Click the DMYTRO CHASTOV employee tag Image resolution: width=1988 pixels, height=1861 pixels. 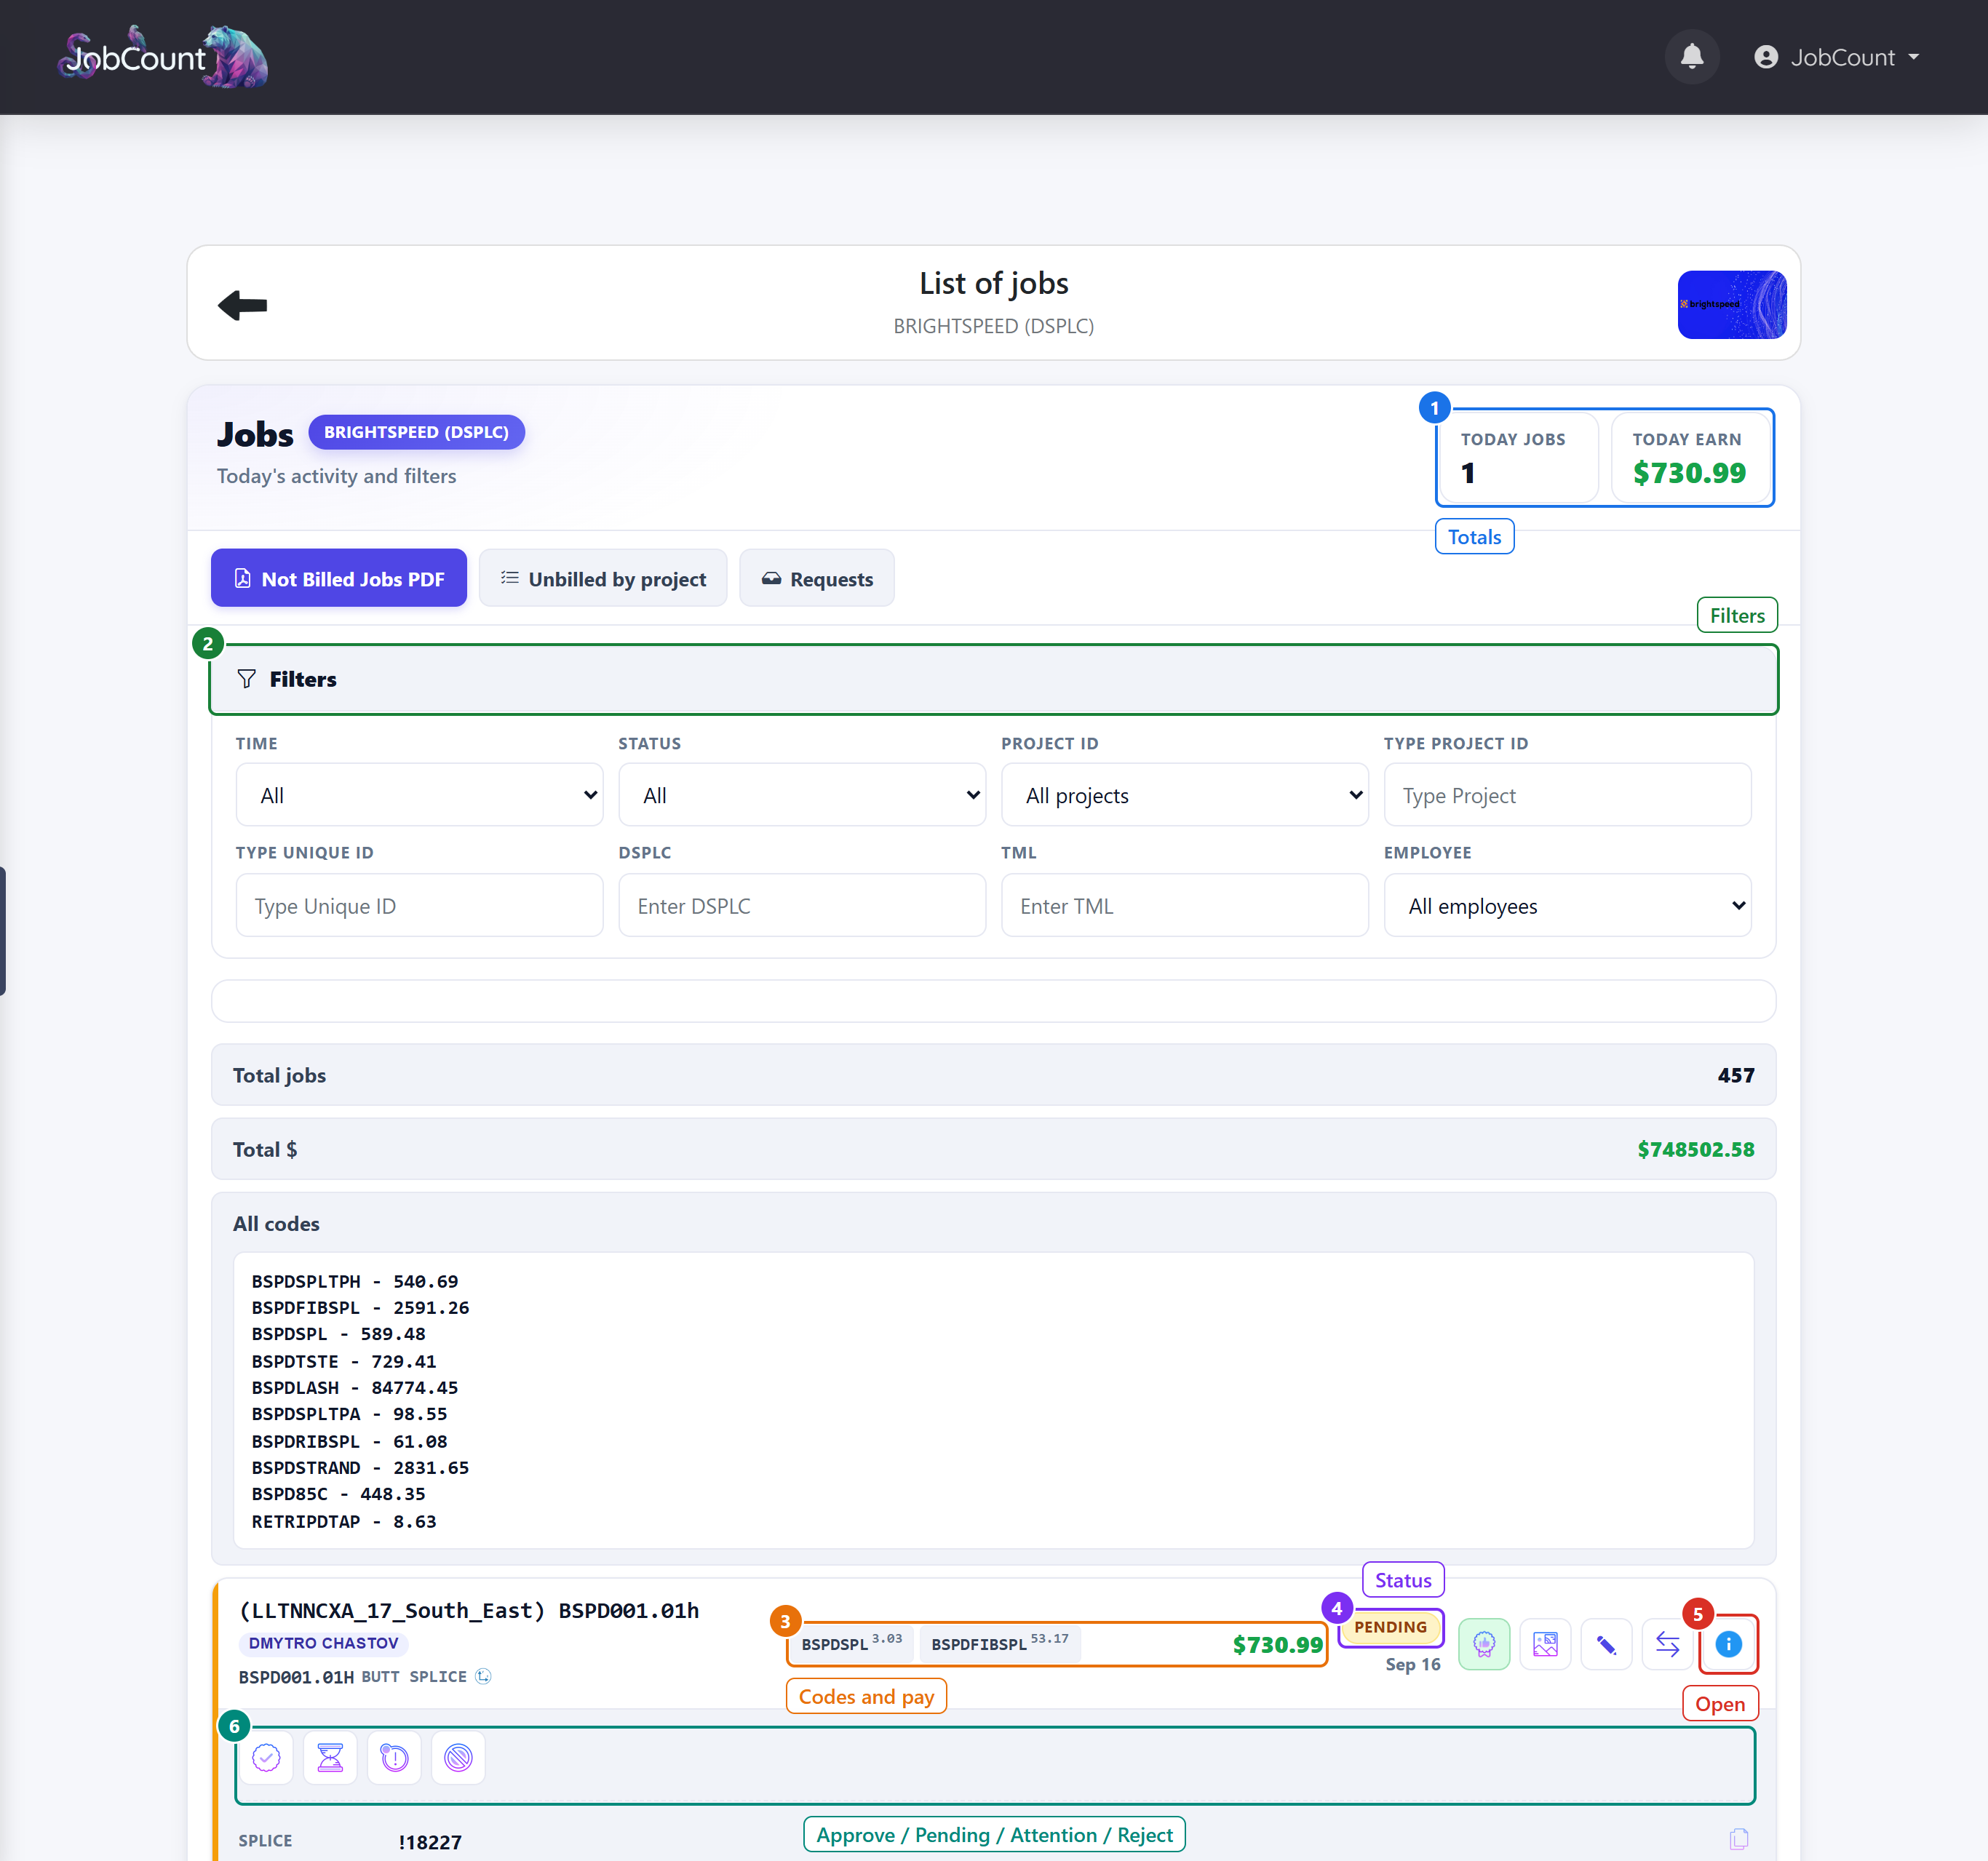324,1643
